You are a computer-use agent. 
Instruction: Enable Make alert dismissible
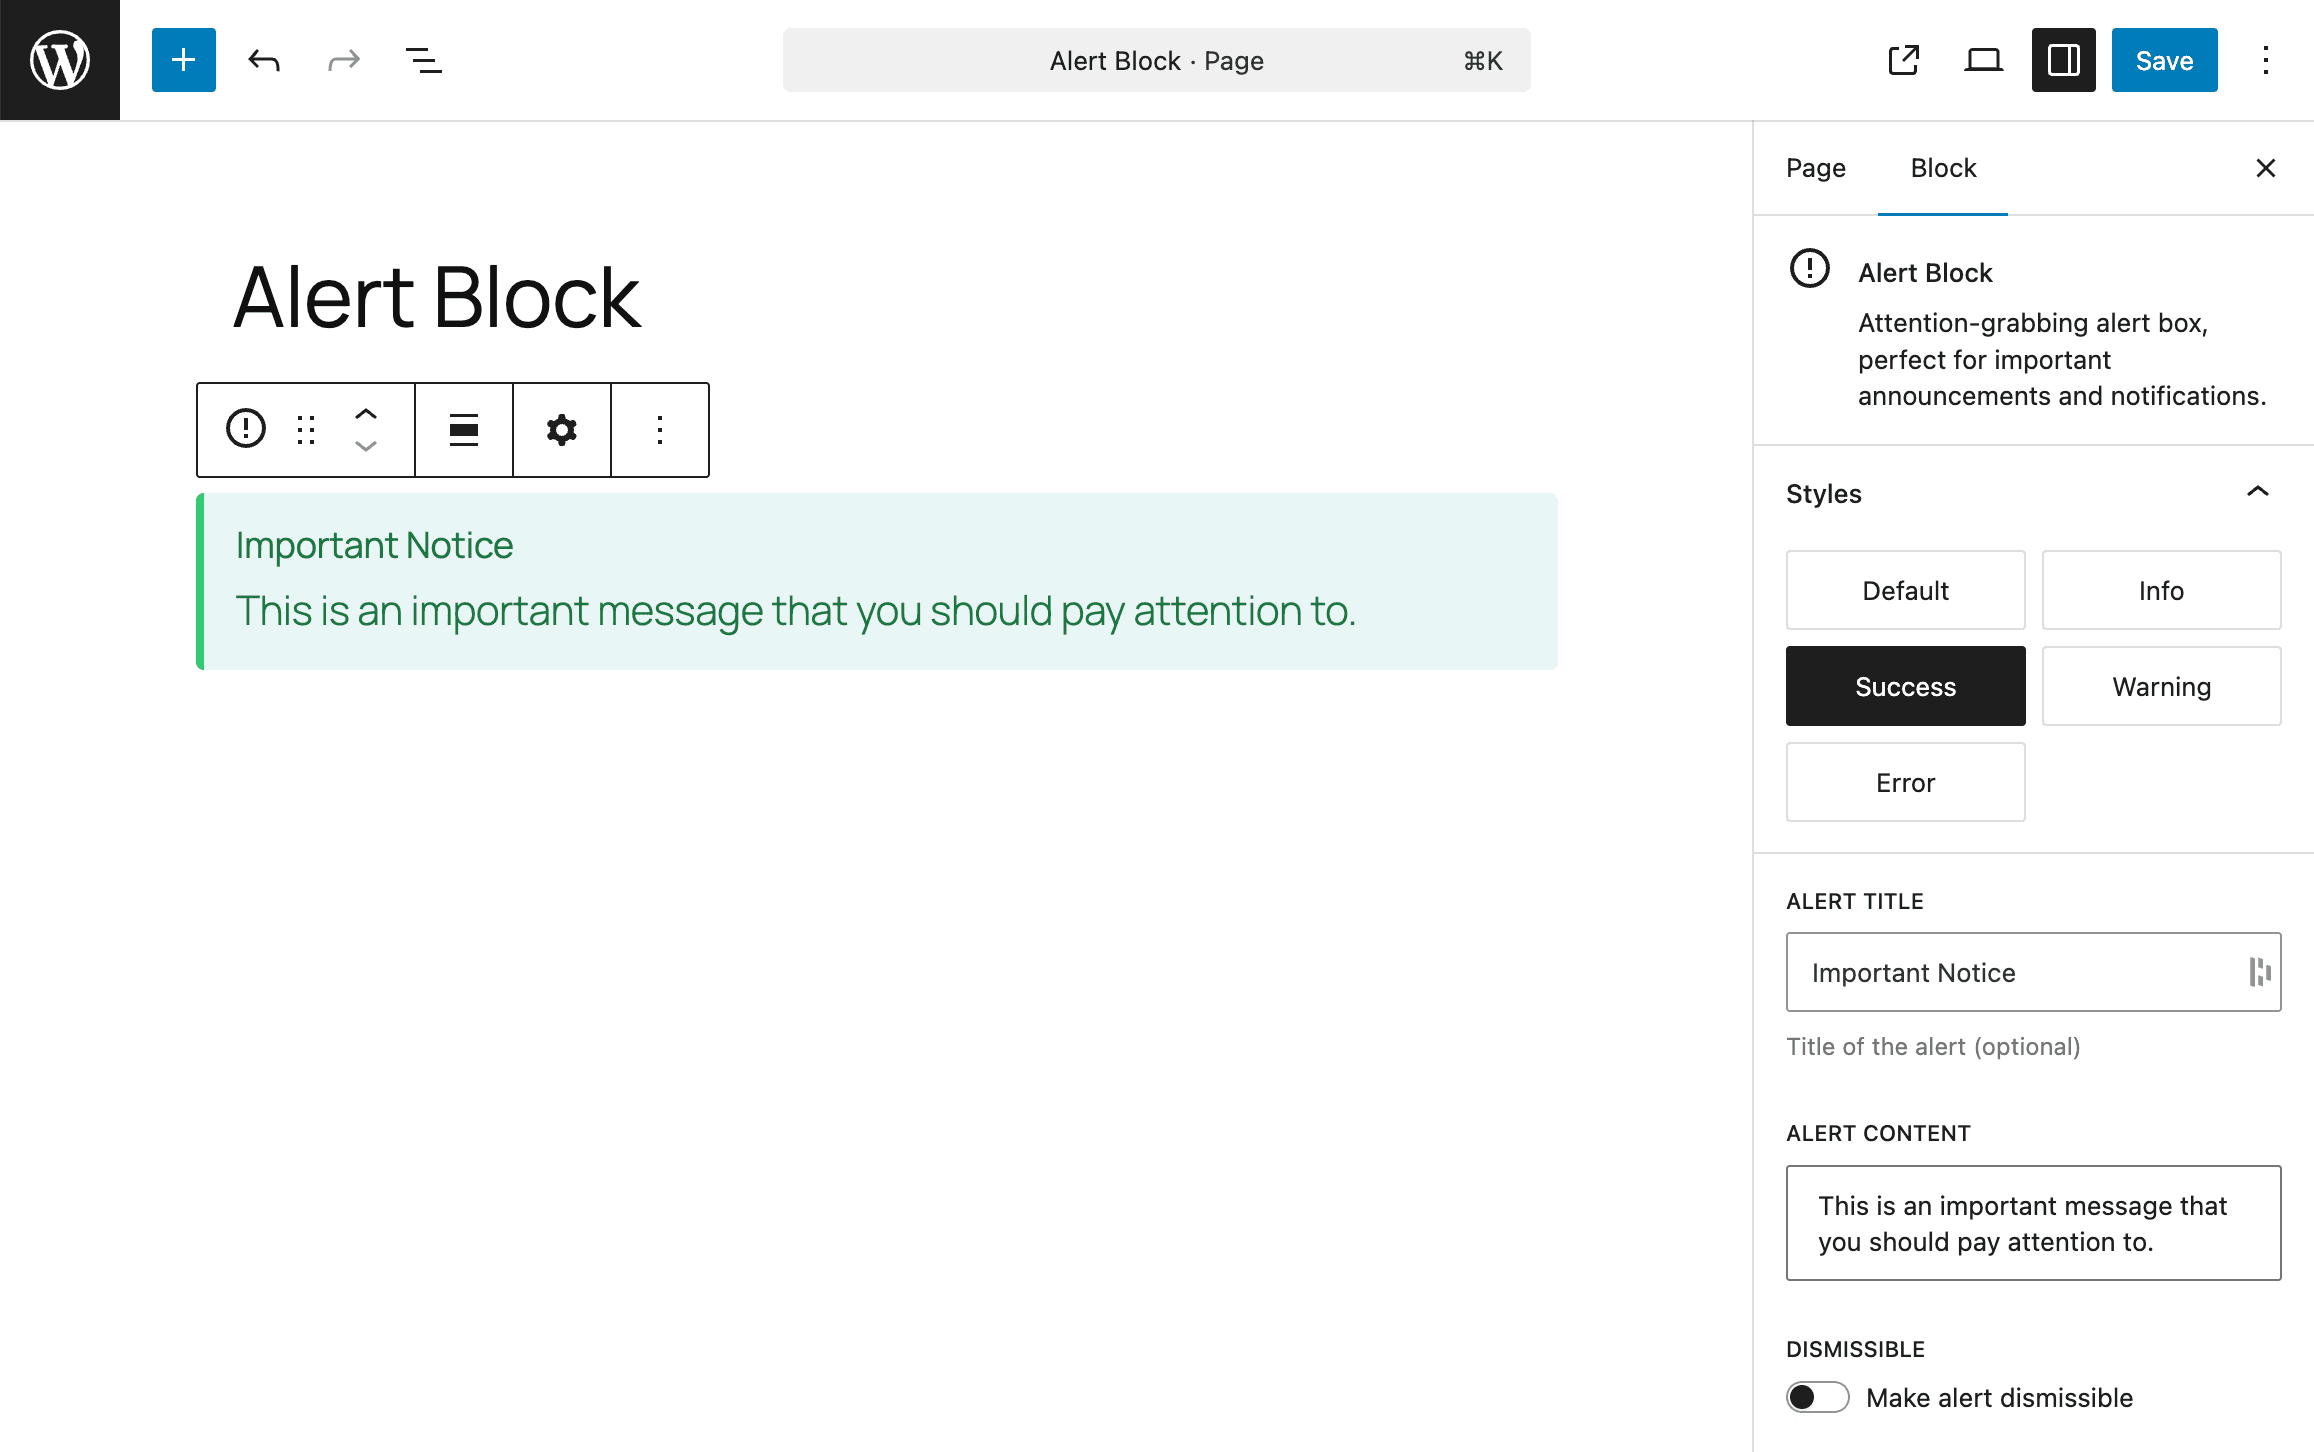point(1816,1397)
